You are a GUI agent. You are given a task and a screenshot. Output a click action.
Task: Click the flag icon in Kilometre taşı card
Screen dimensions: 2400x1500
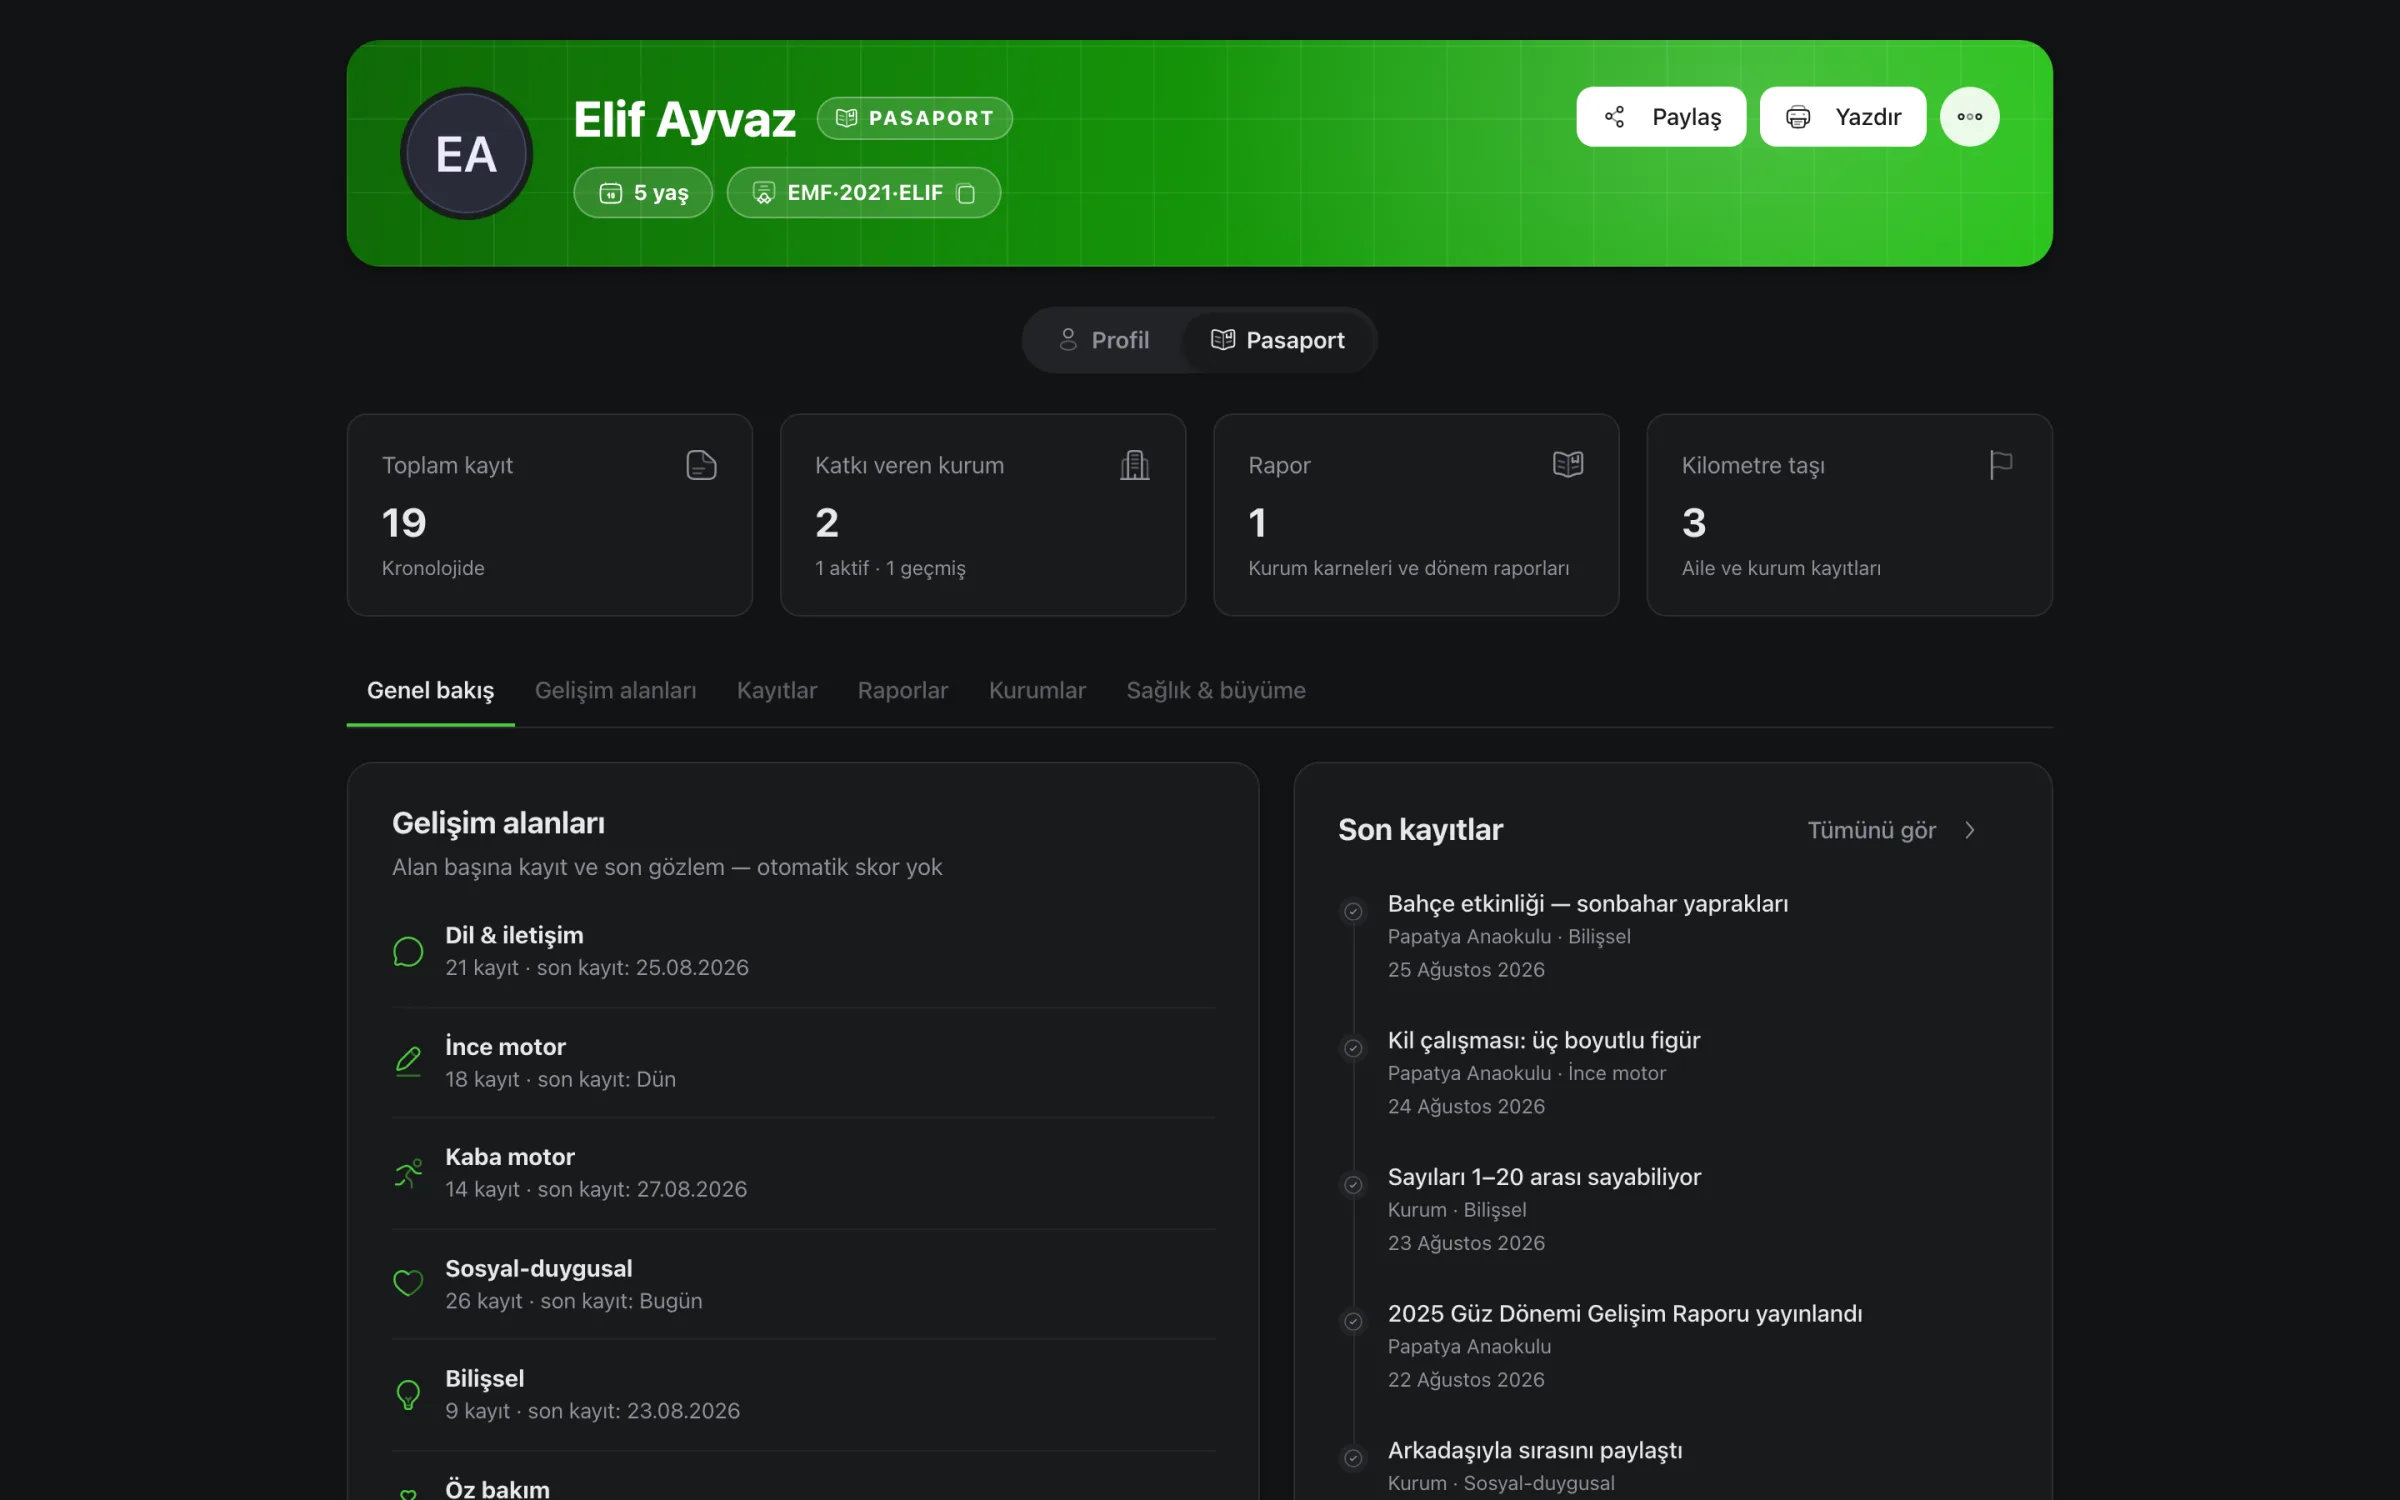2000,465
